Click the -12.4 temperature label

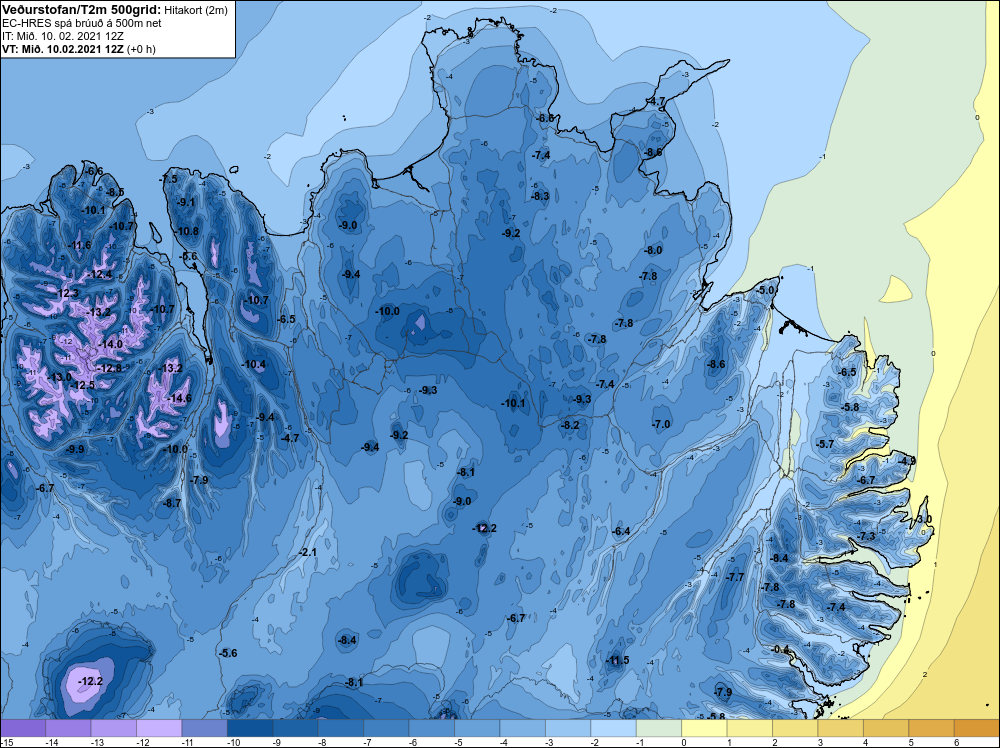[x=99, y=274]
